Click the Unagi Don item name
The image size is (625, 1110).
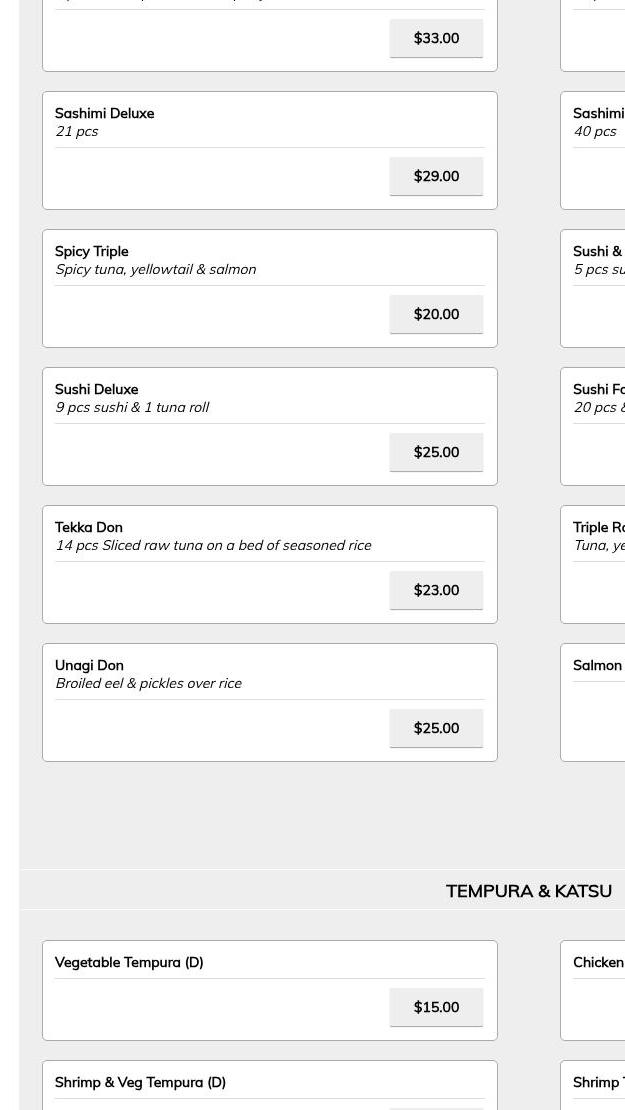(89, 666)
